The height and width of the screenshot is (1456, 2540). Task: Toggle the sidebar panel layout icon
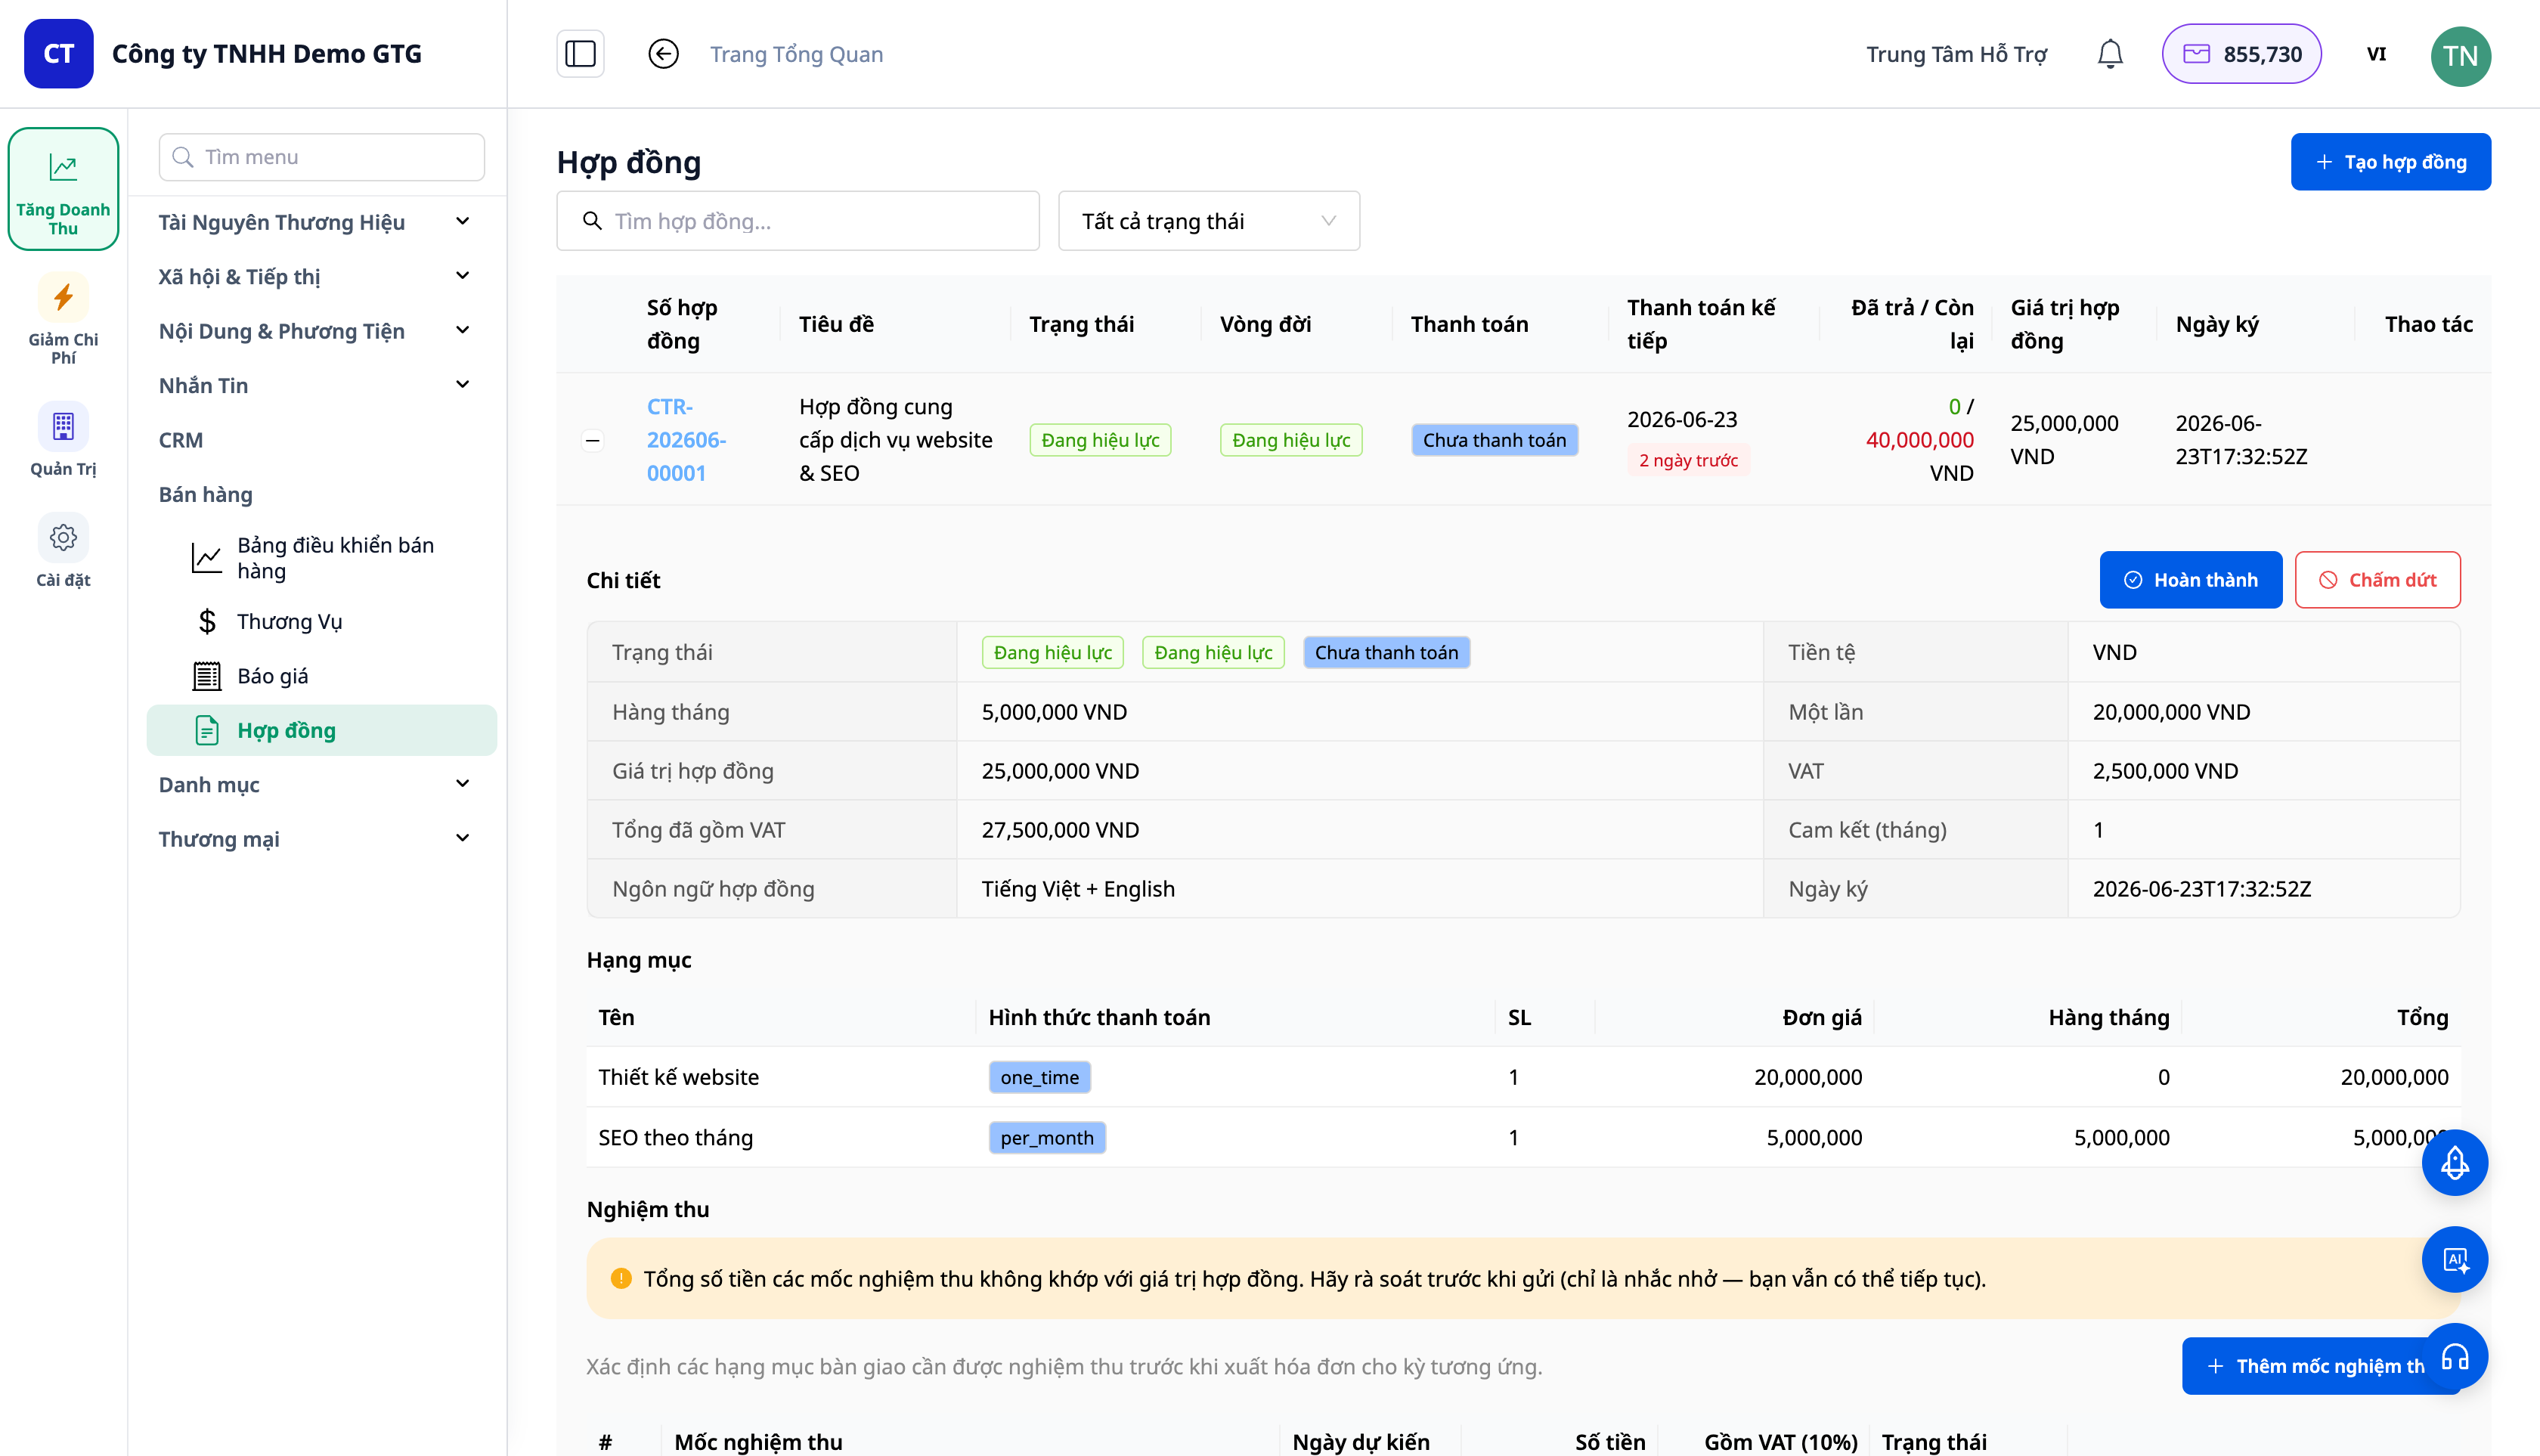pyautogui.click(x=580, y=54)
